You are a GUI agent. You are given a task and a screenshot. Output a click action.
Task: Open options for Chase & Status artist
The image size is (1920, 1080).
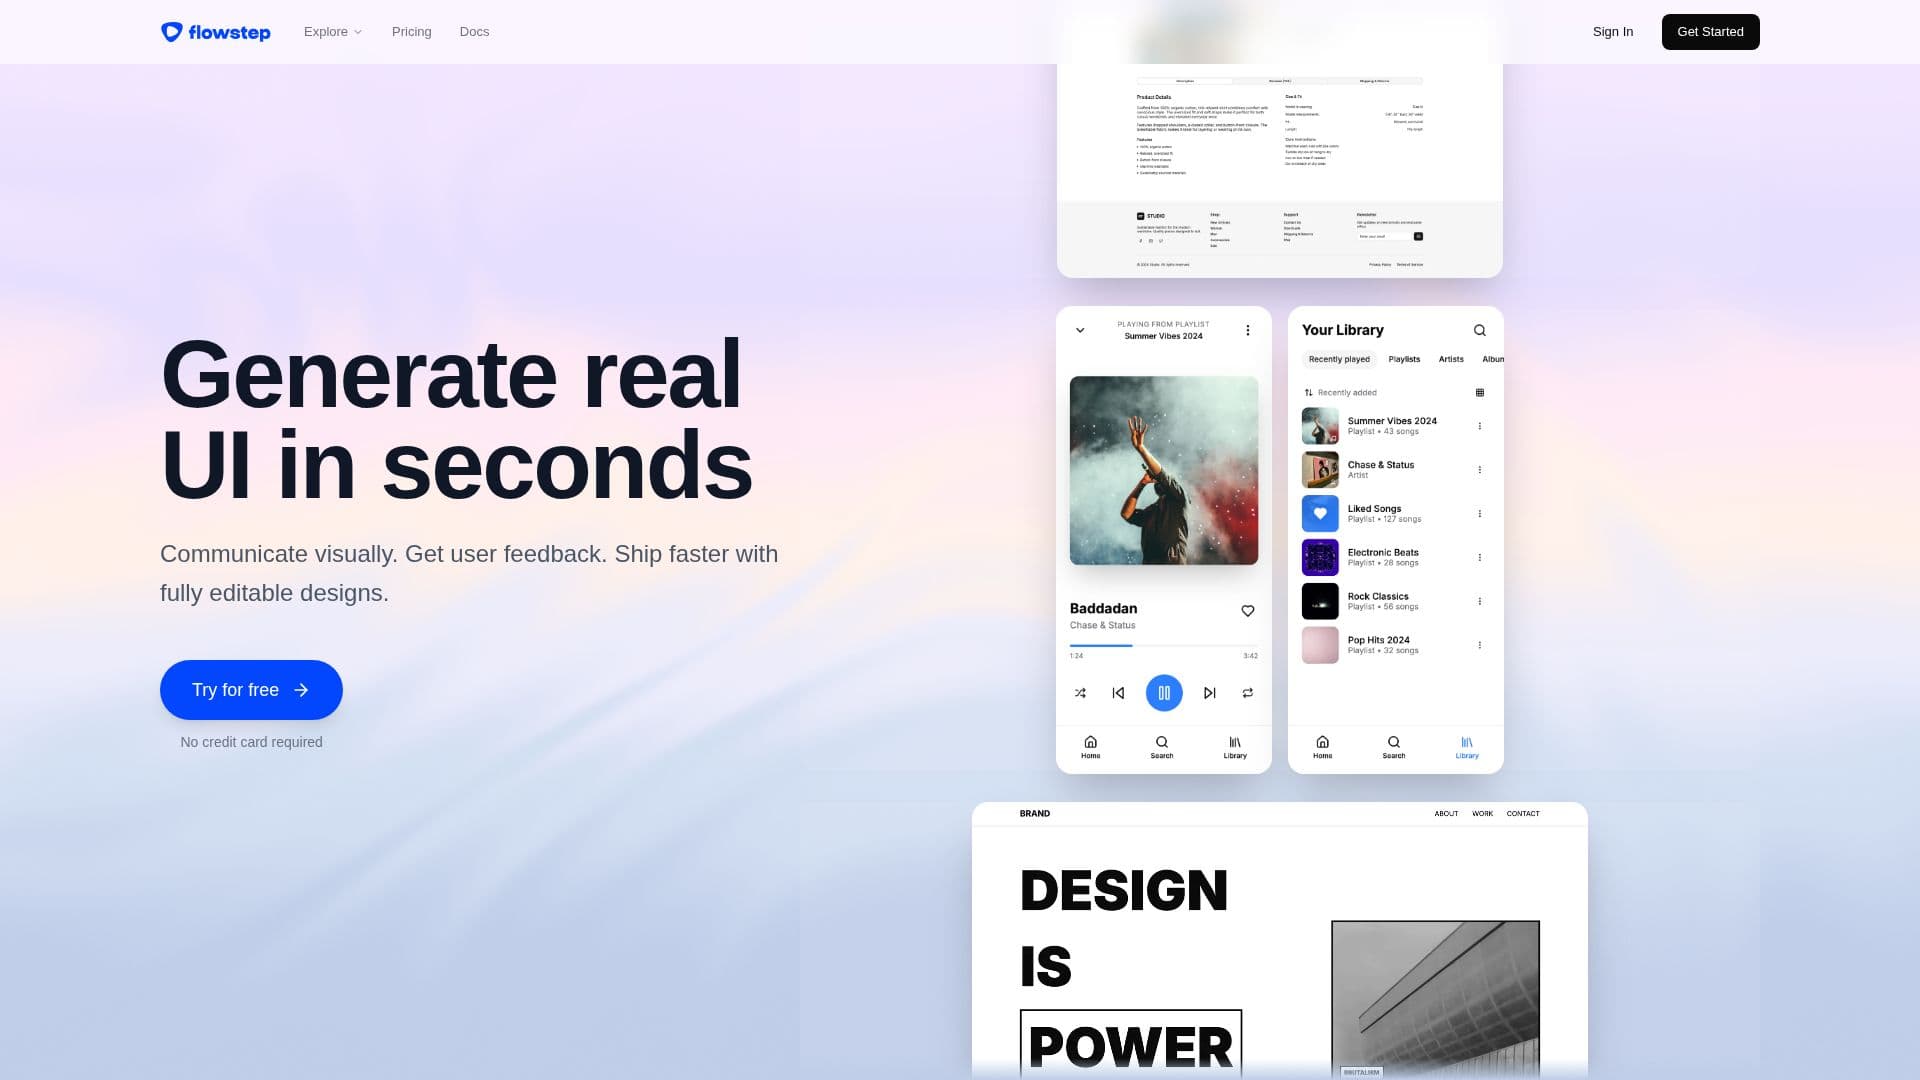pyautogui.click(x=1480, y=470)
